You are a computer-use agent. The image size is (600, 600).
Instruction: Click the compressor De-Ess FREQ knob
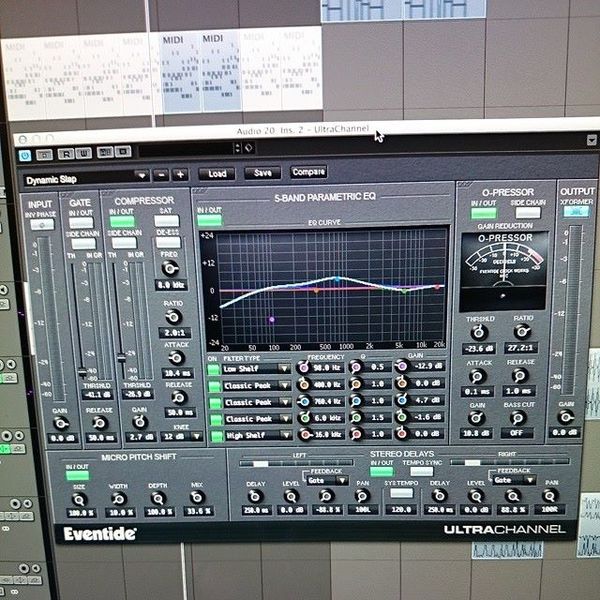click(x=170, y=269)
